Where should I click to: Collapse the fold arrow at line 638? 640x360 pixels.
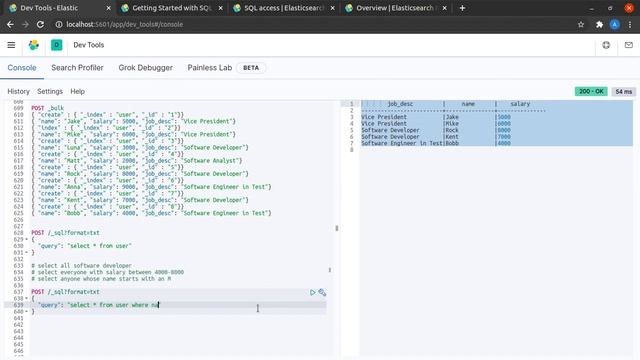(x=27, y=298)
